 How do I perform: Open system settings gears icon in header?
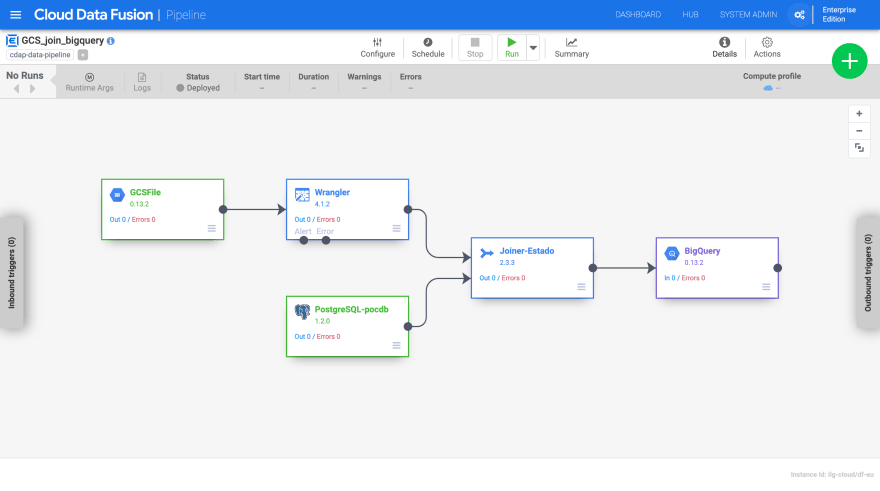pyautogui.click(x=799, y=15)
